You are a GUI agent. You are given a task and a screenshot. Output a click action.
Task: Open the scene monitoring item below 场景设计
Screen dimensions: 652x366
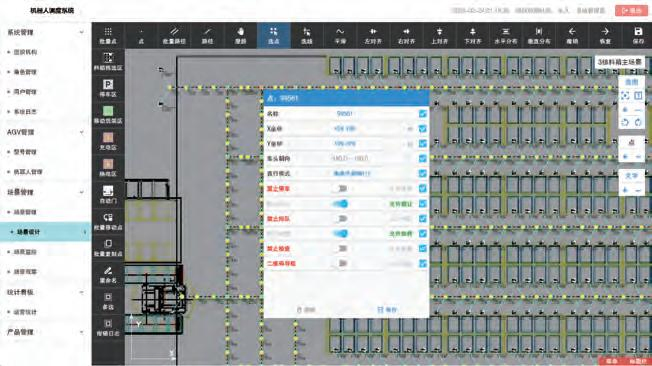pyautogui.click(x=25, y=252)
